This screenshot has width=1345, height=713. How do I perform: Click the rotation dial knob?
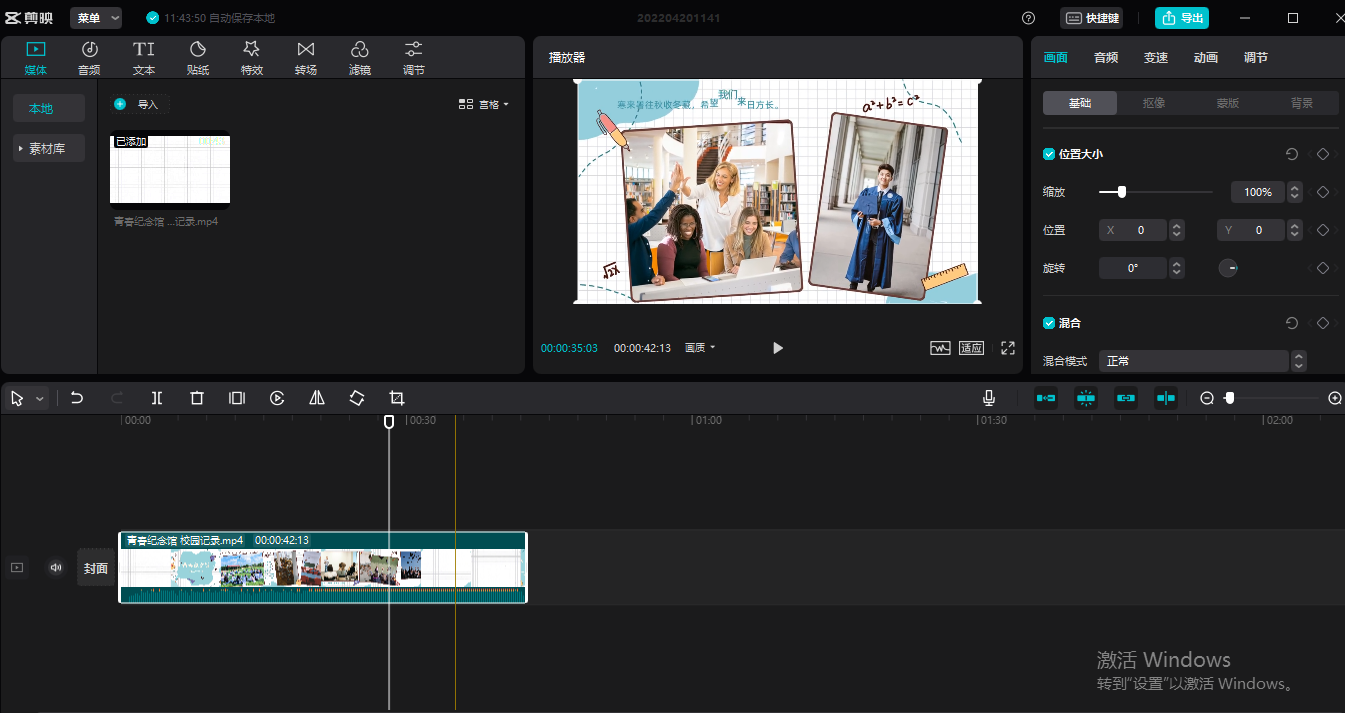click(1228, 268)
